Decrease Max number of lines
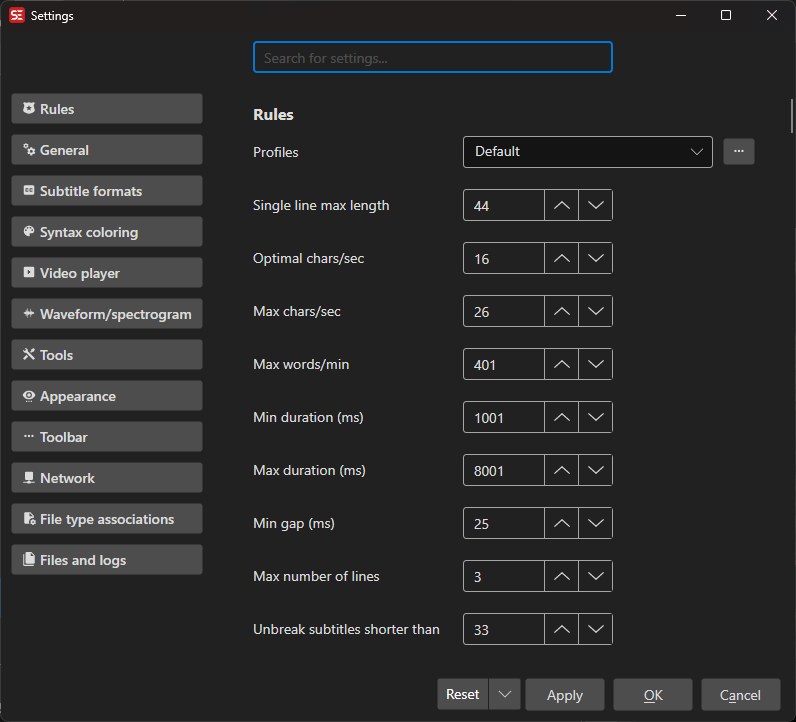796x722 pixels. [x=596, y=576]
